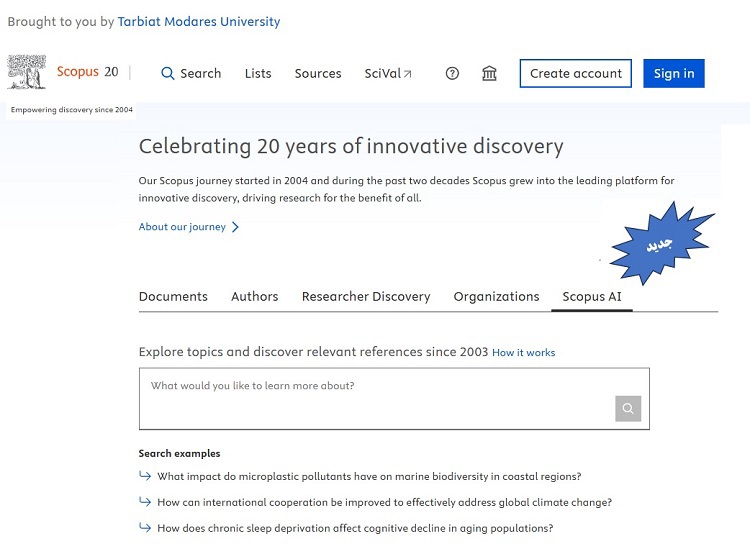
Task: Click the arrow icon beside SciVal
Action: tap(407, 74)
